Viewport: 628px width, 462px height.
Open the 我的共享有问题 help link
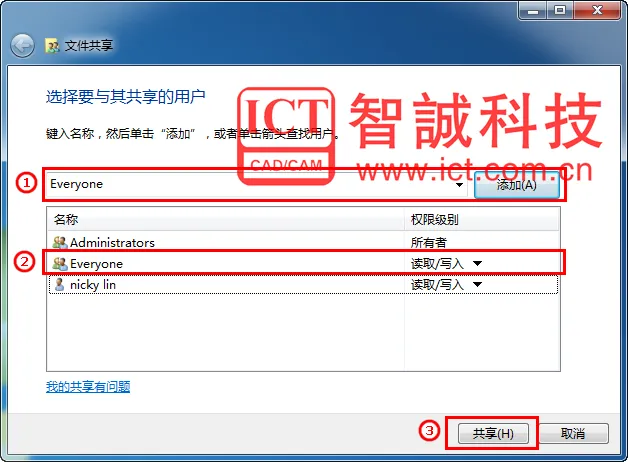(88, 386)
